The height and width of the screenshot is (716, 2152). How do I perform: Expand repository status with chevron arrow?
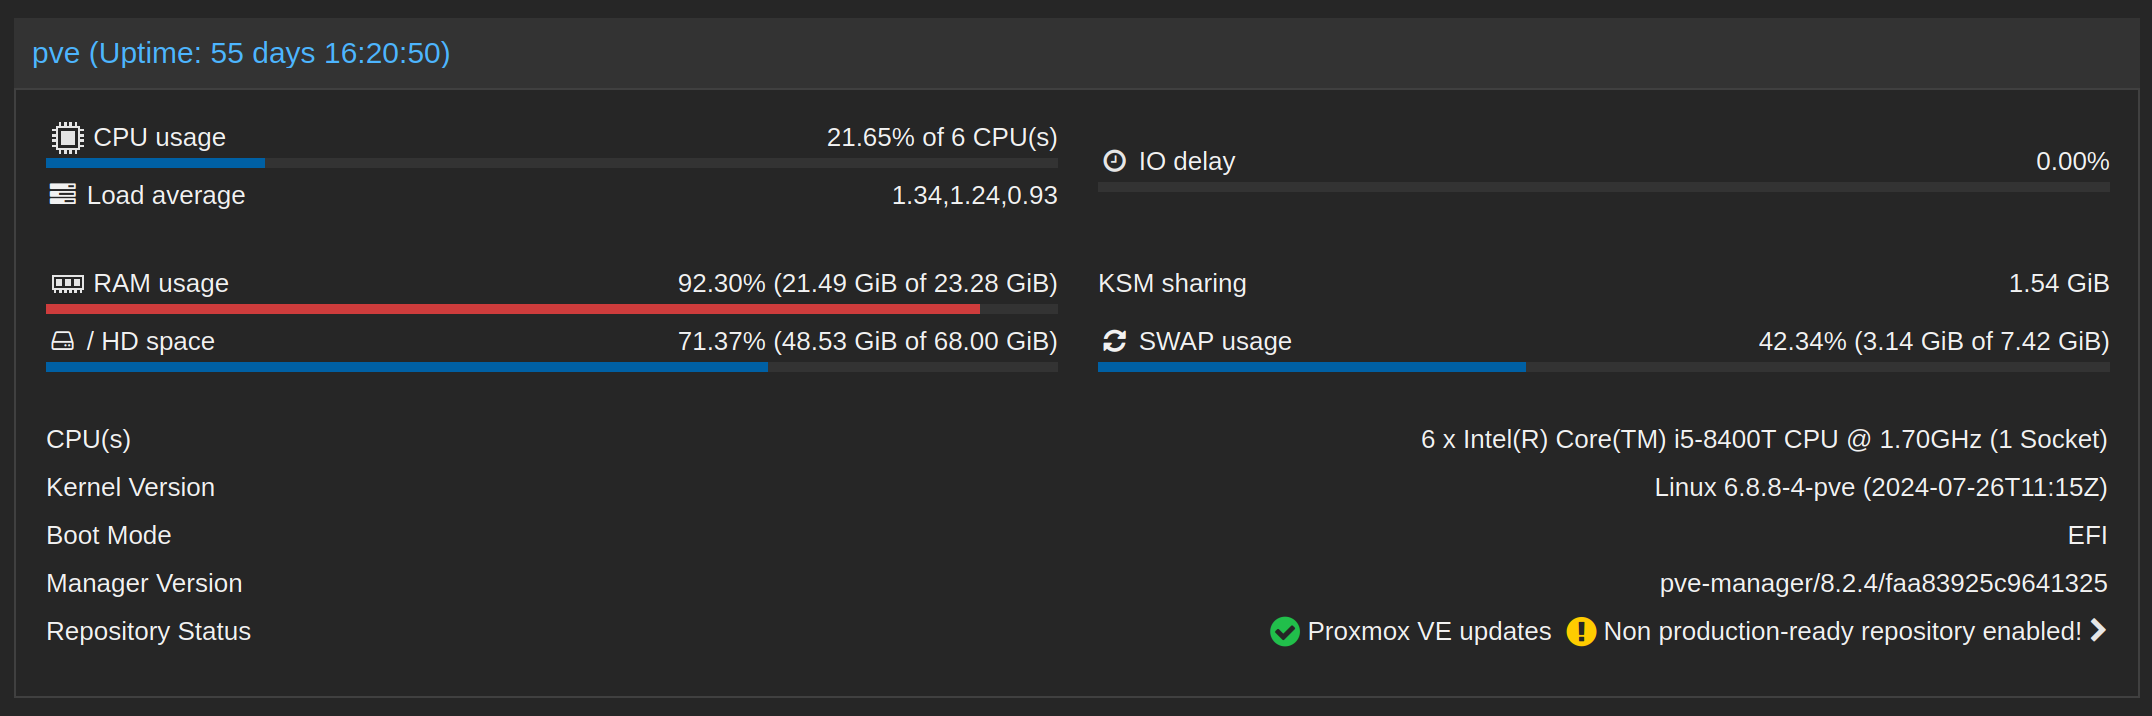(2098, 630)
